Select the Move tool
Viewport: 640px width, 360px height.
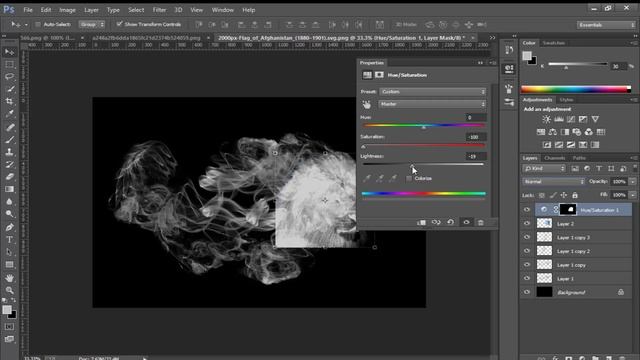click(x=9, y=52)
